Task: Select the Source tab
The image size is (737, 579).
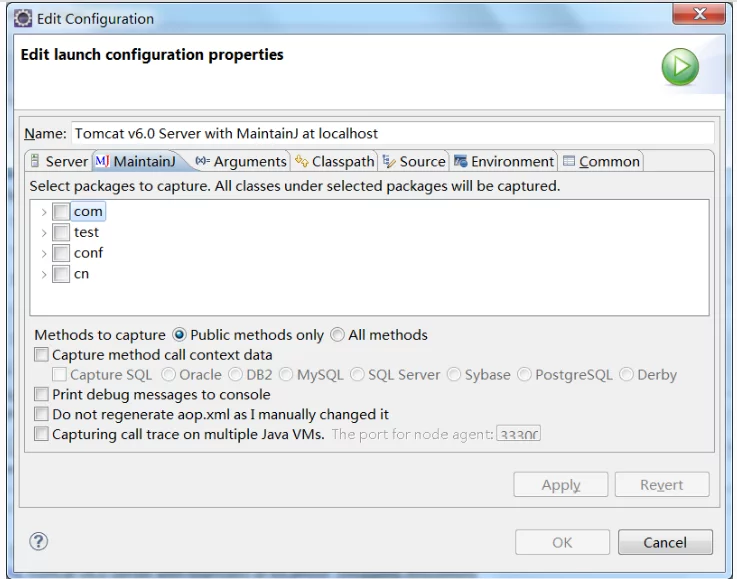Action: (x=414, y=161)
